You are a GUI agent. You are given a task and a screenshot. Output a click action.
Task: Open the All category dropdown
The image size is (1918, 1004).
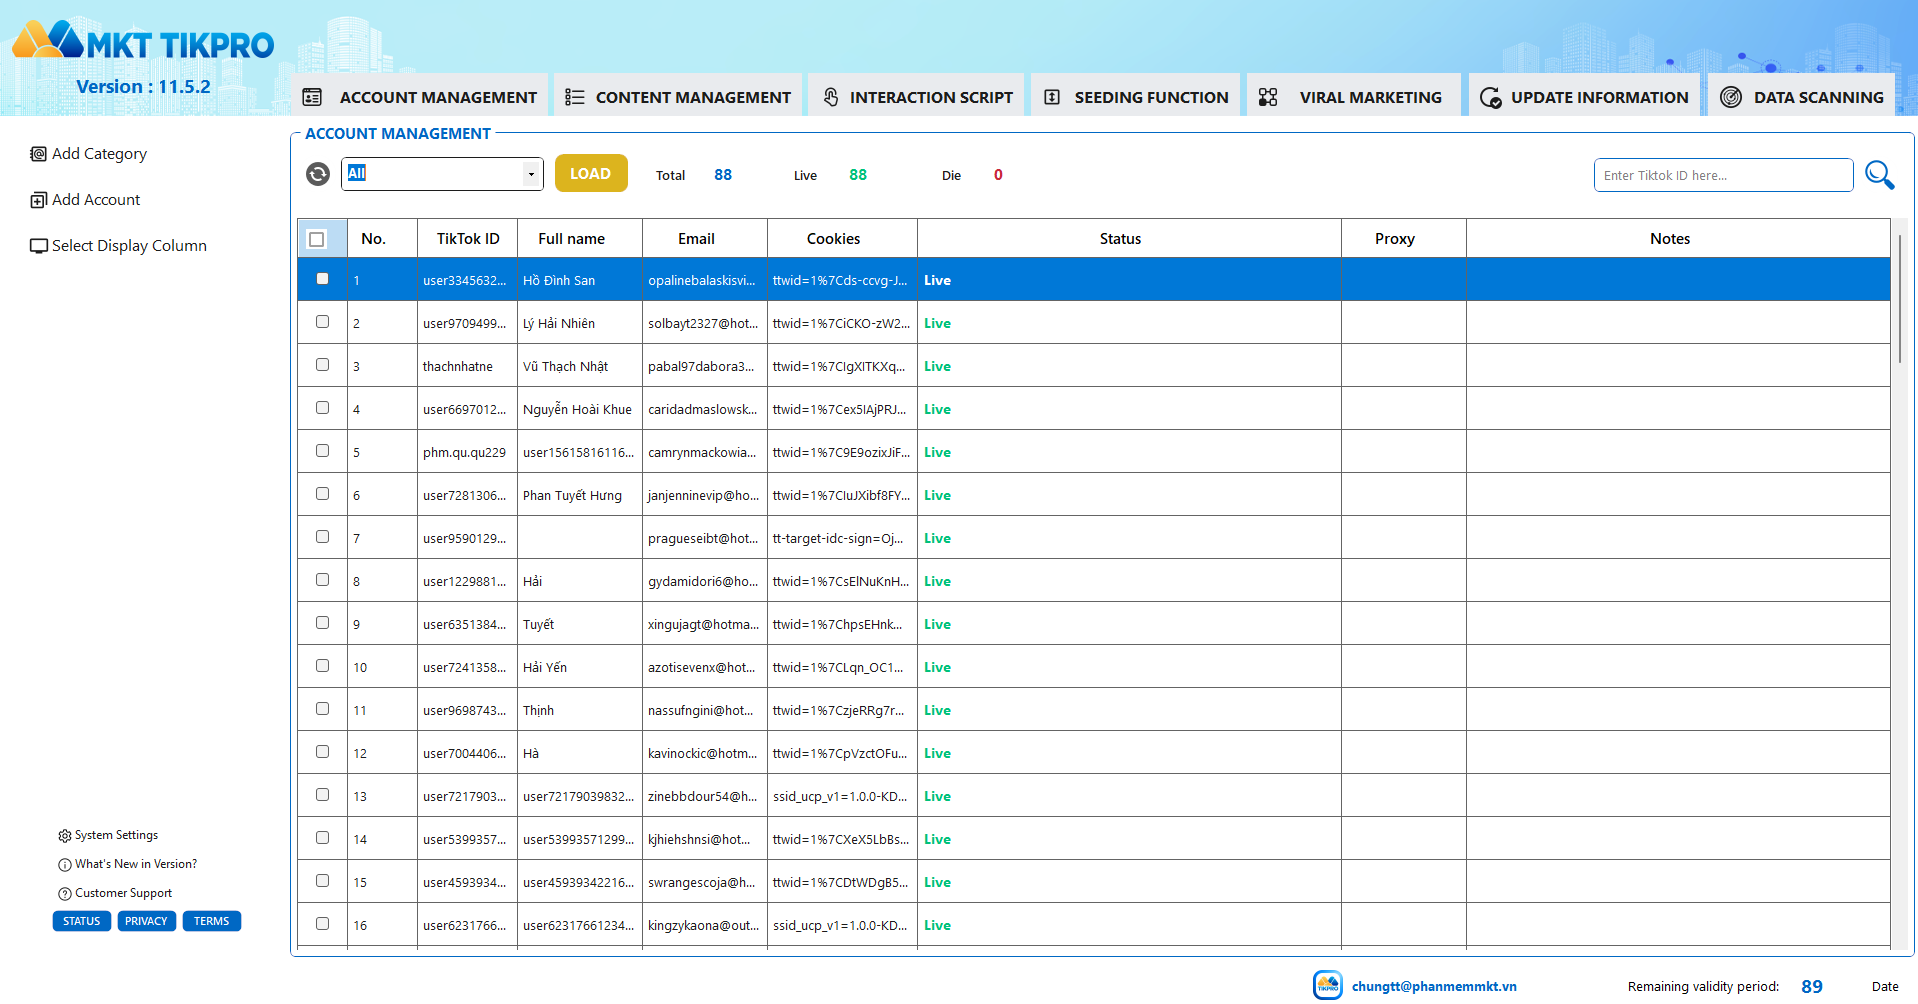click(442, 174)
